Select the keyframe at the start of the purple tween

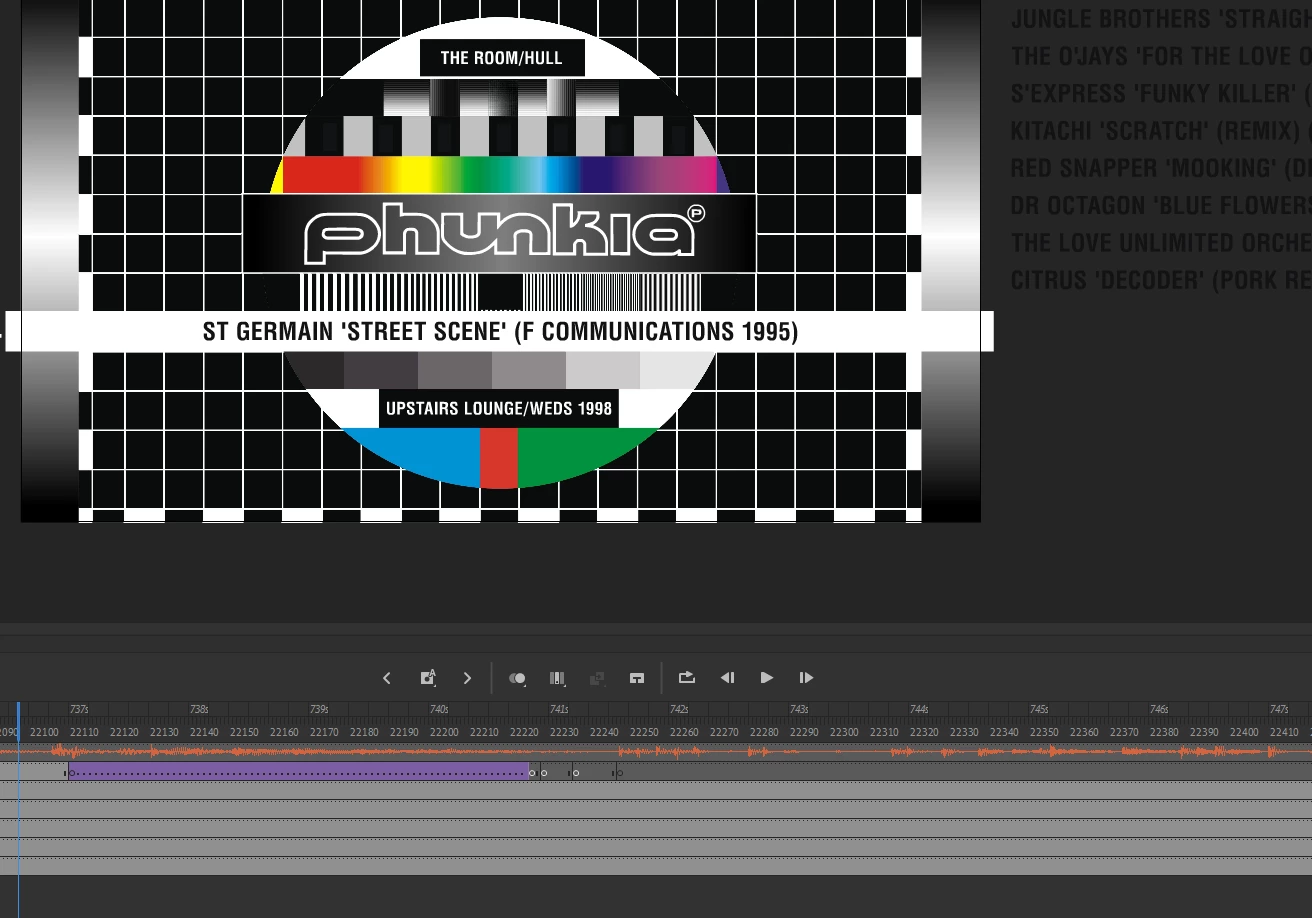pos(72,772)
